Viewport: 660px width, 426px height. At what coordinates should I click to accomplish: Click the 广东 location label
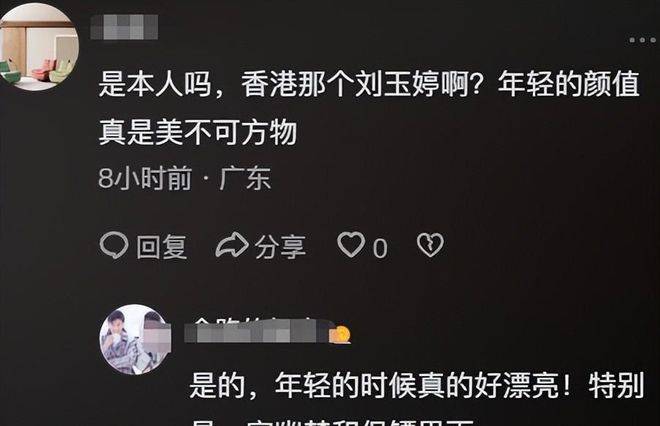tap(245, 178)
